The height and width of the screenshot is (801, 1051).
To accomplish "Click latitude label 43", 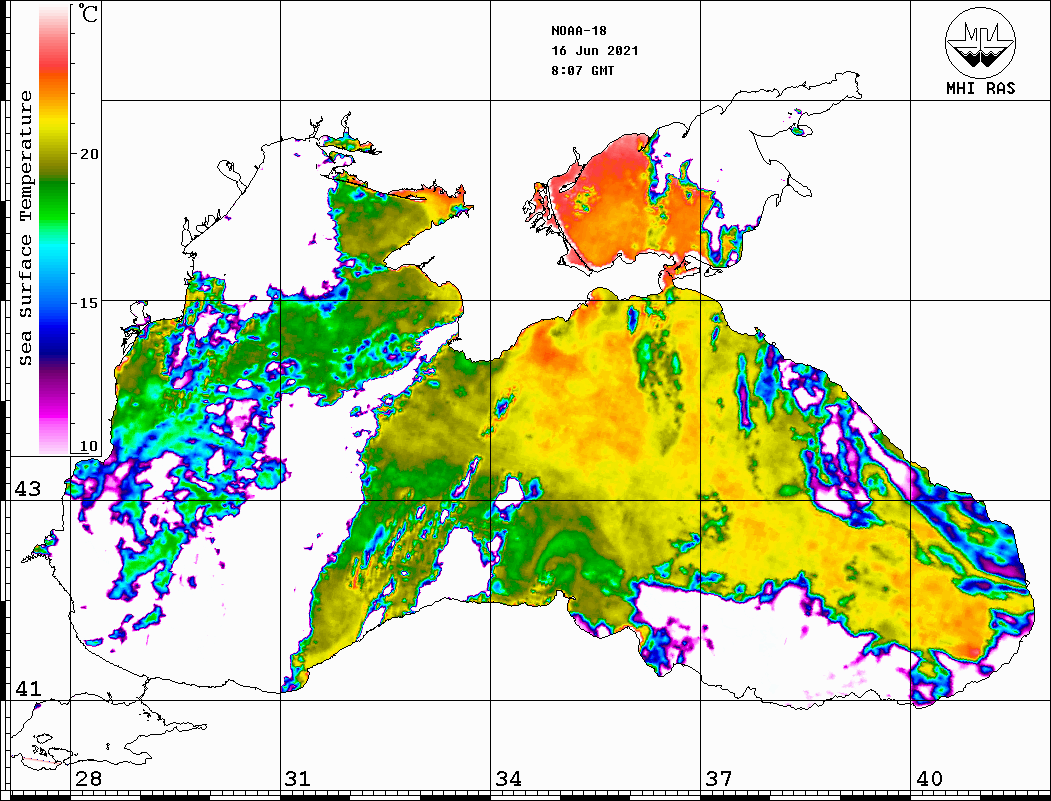I will click(28, 489).
